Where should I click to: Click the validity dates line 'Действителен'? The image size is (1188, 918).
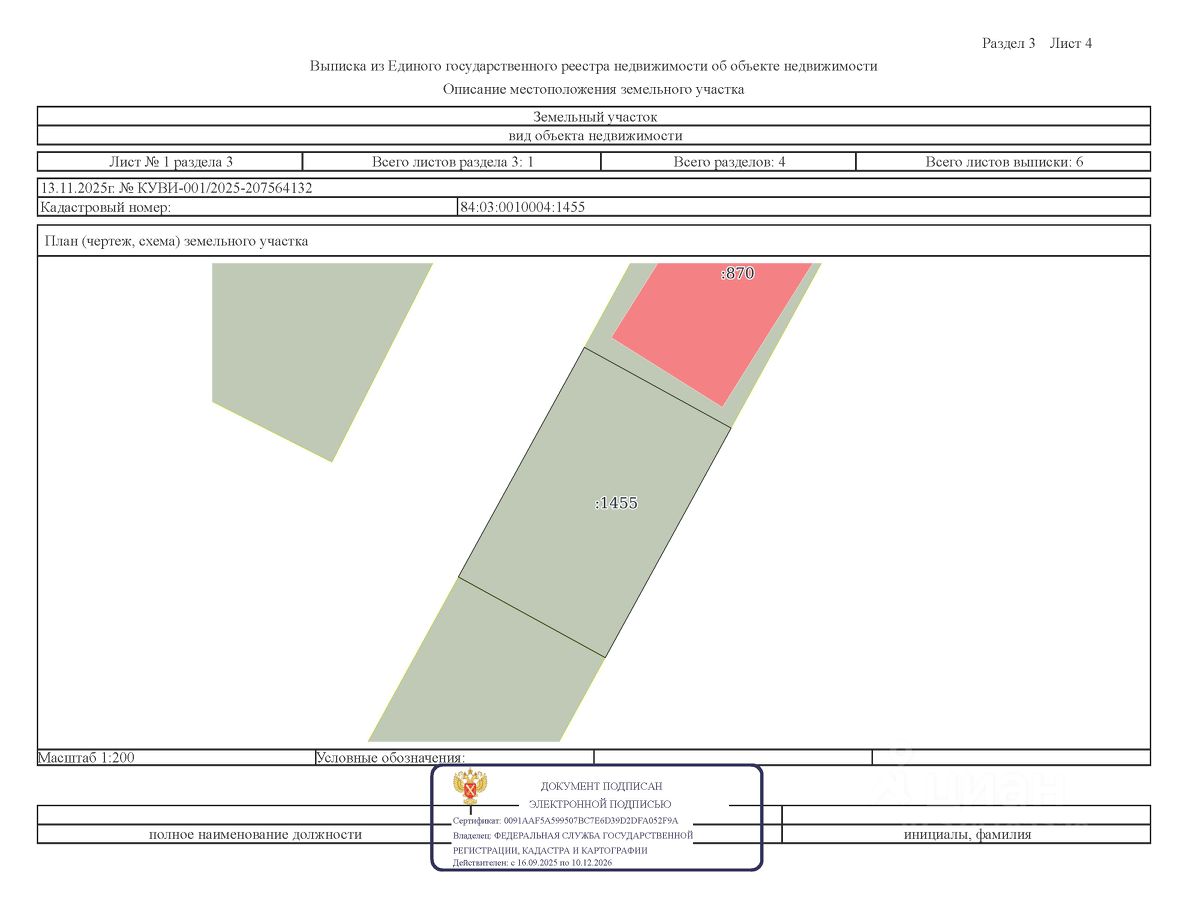click(x=532, y=863)
